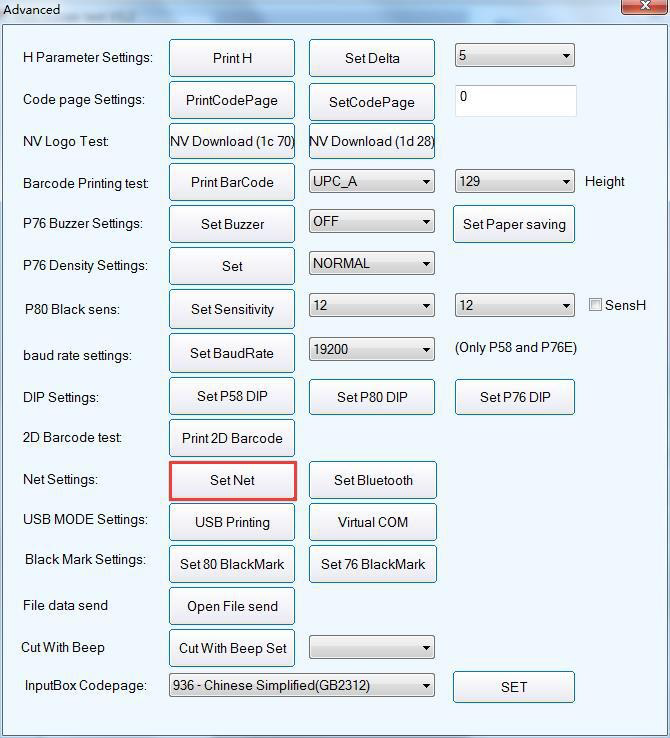Click the Set Buzzer button

(x=232, y=224)
